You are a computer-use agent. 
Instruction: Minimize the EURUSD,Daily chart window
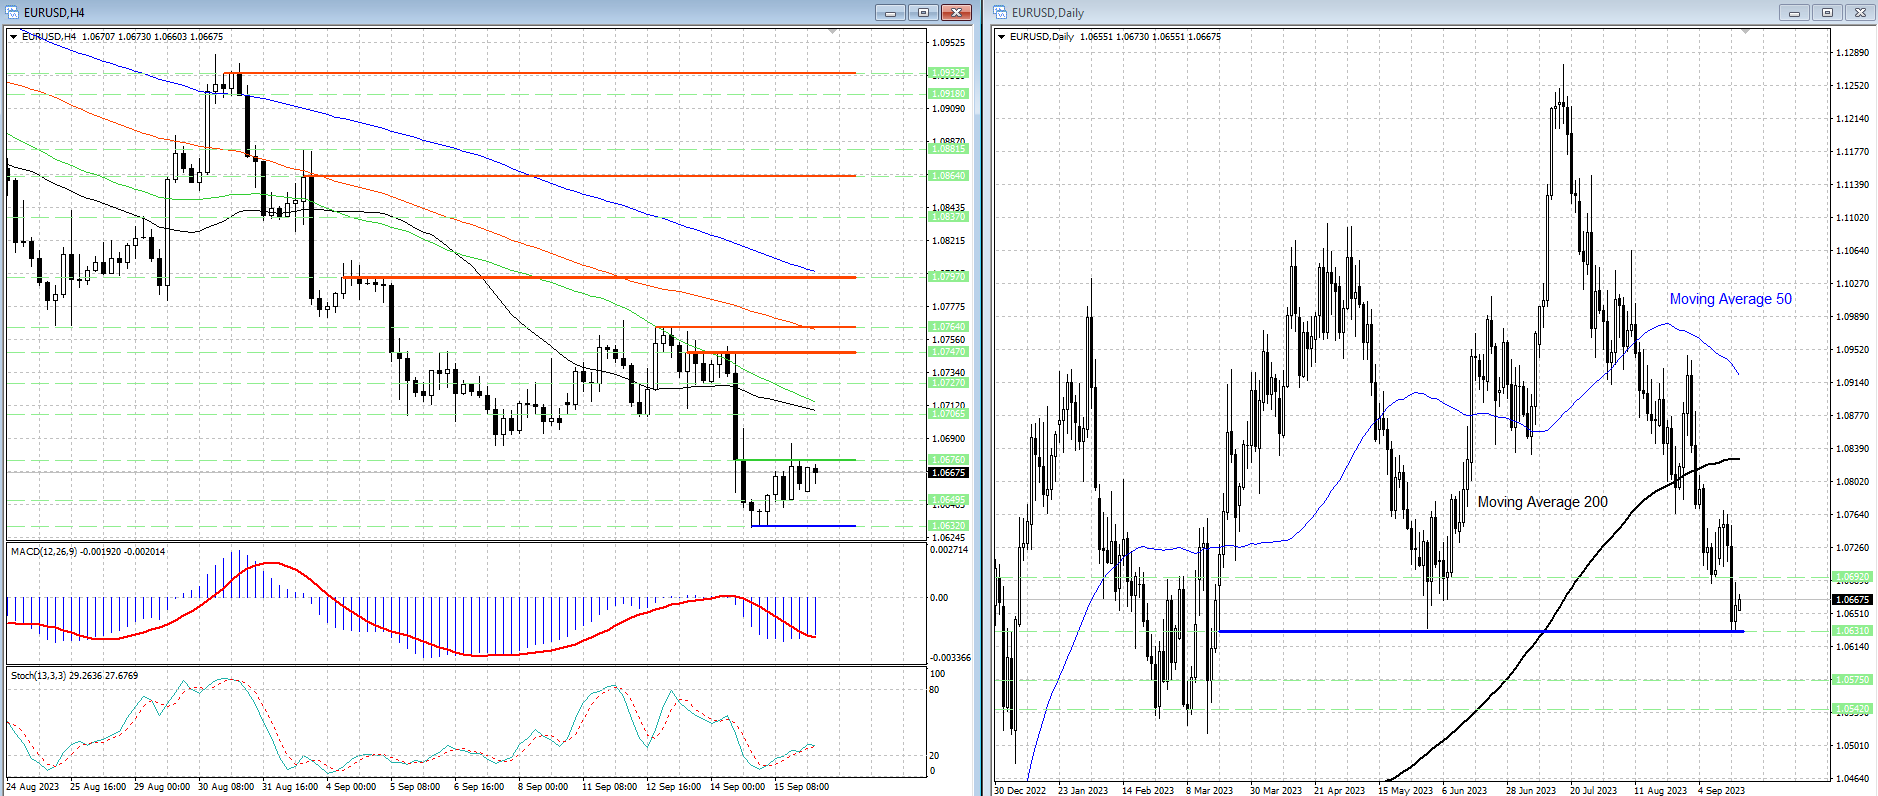[x=1794, y=13]
